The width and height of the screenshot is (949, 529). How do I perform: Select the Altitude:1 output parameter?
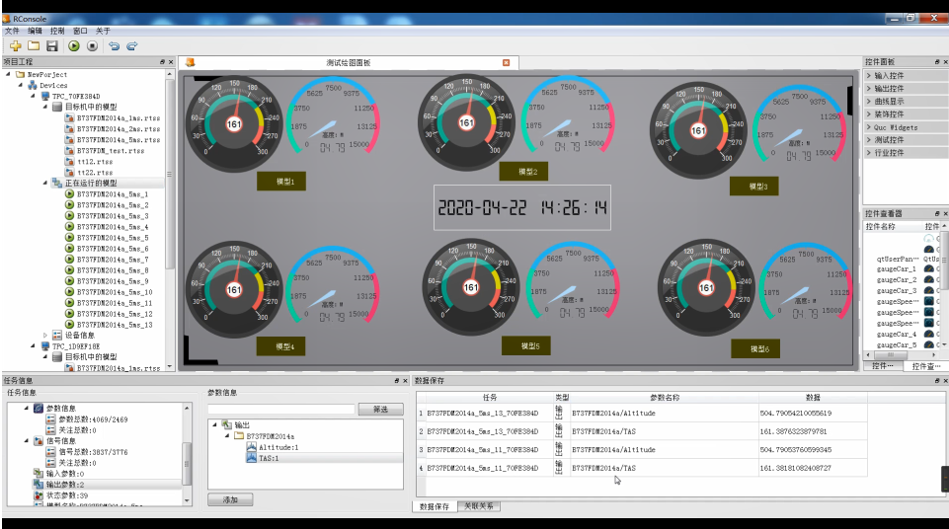point(279,447)
